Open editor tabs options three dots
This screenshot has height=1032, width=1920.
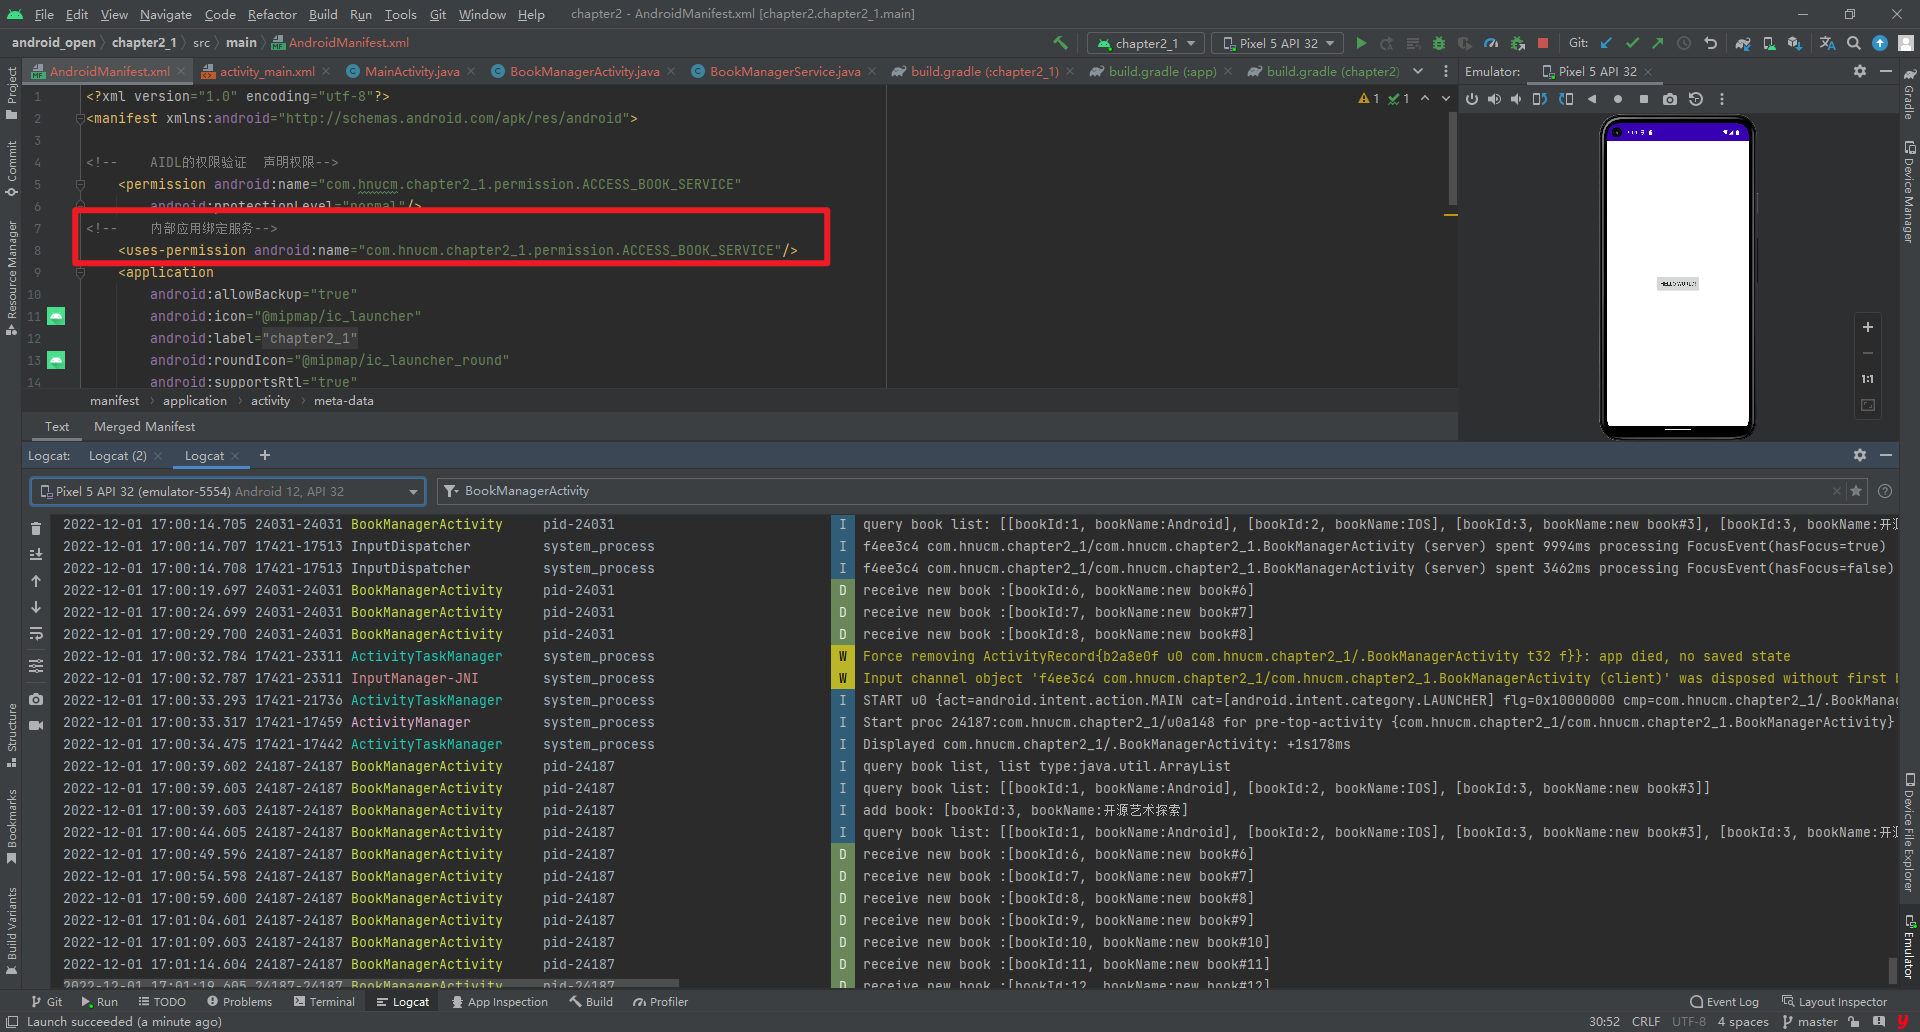[x=1446, y=71]
